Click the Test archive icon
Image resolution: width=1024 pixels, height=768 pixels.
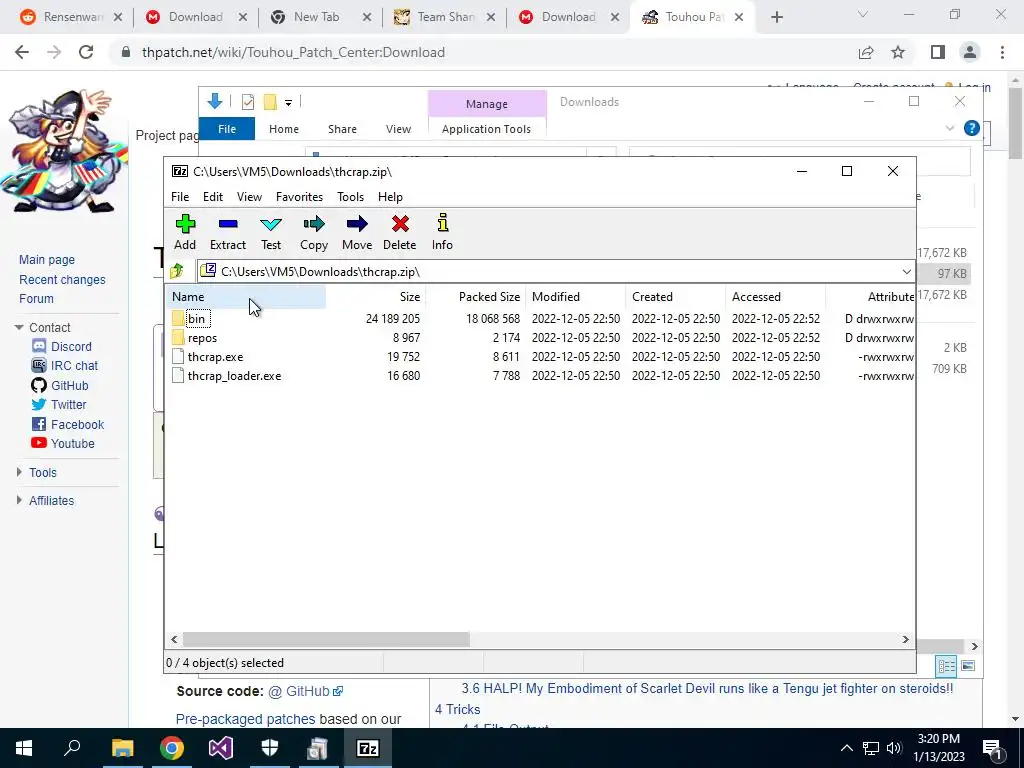point(270,232)
